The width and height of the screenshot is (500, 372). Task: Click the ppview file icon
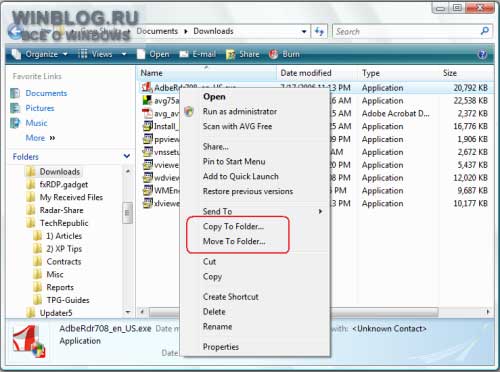[147, 139]
